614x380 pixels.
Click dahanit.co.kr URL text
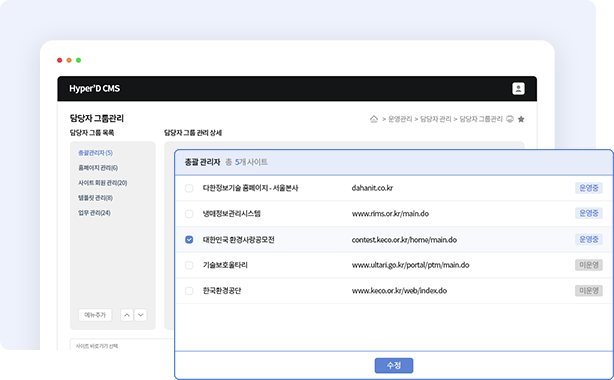[x=372, y=188]
